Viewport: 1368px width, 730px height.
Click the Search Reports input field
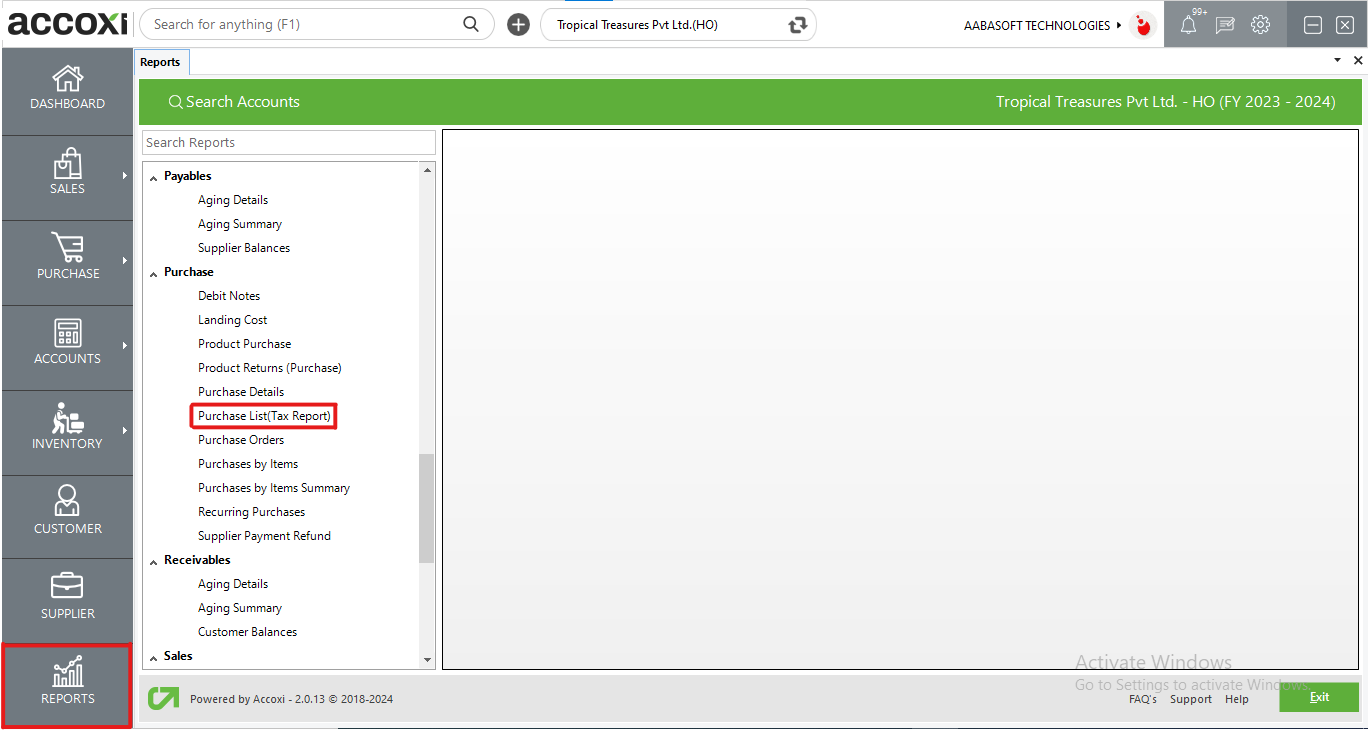coord(288,143)
